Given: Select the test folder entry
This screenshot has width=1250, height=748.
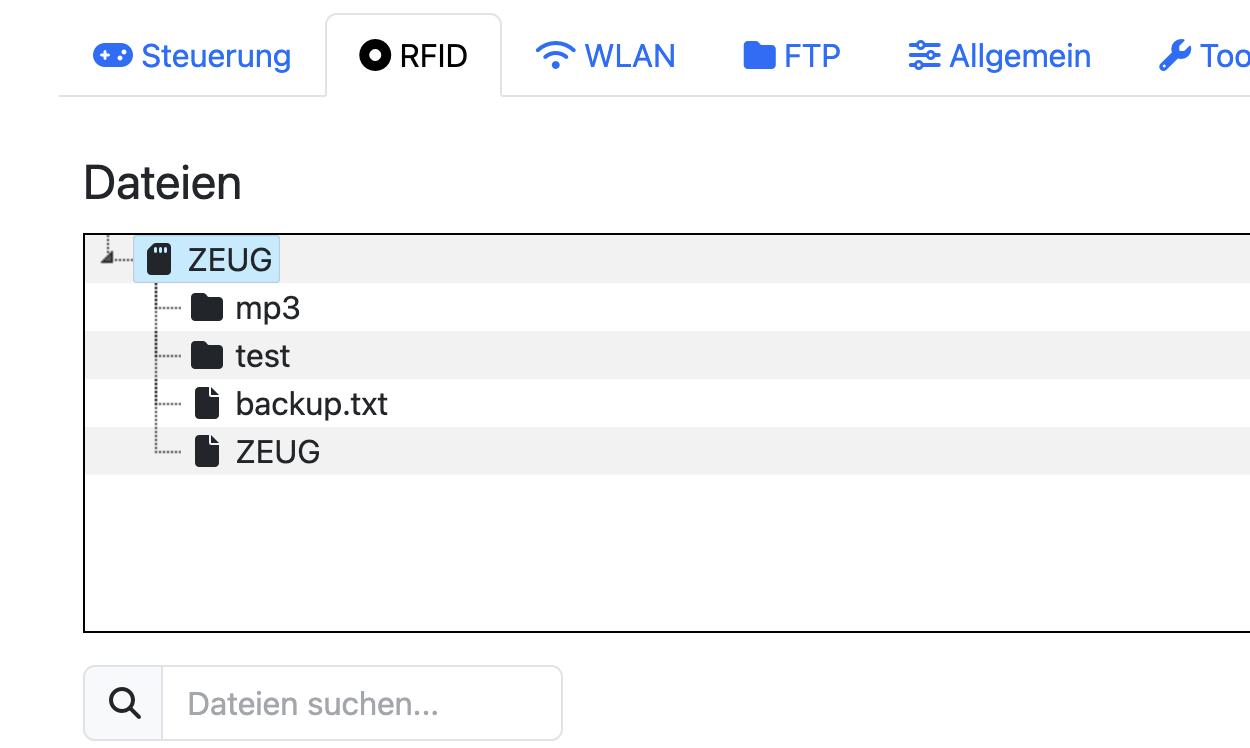Looking at the screenshot, I should click(x=262, y=356).
